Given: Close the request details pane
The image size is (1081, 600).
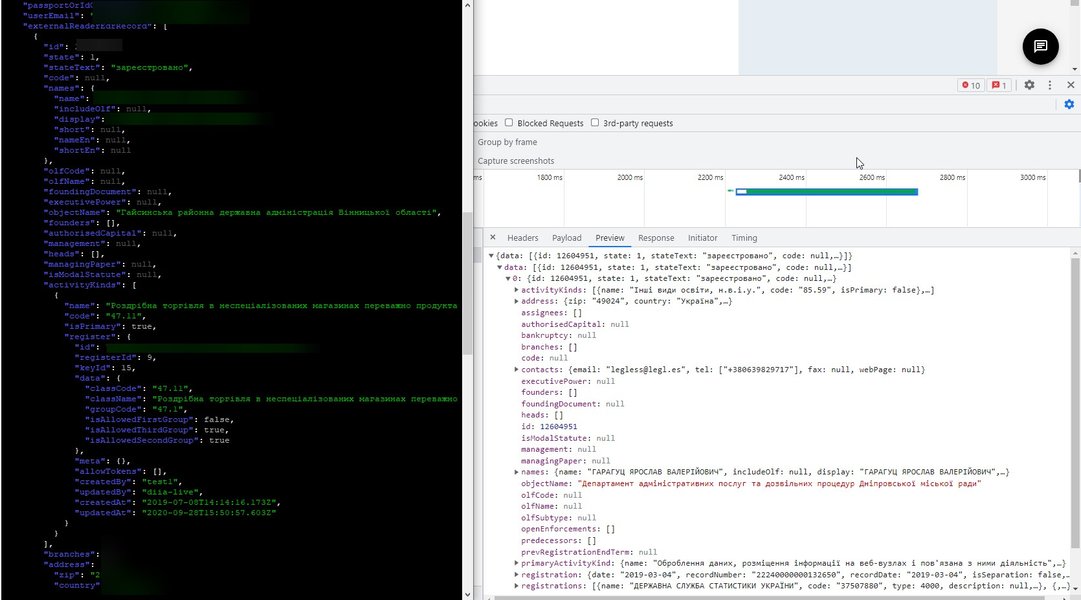Looking at the screenshot, I should tap(492, 238).
